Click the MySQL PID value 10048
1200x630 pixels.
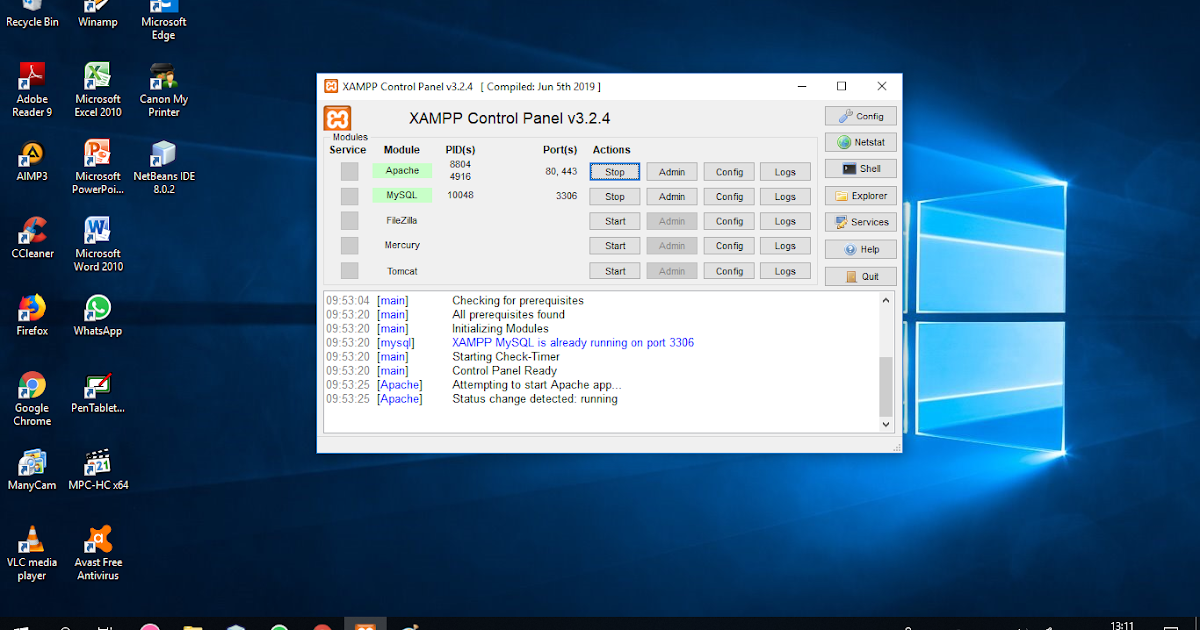click(x=460, y=195)
